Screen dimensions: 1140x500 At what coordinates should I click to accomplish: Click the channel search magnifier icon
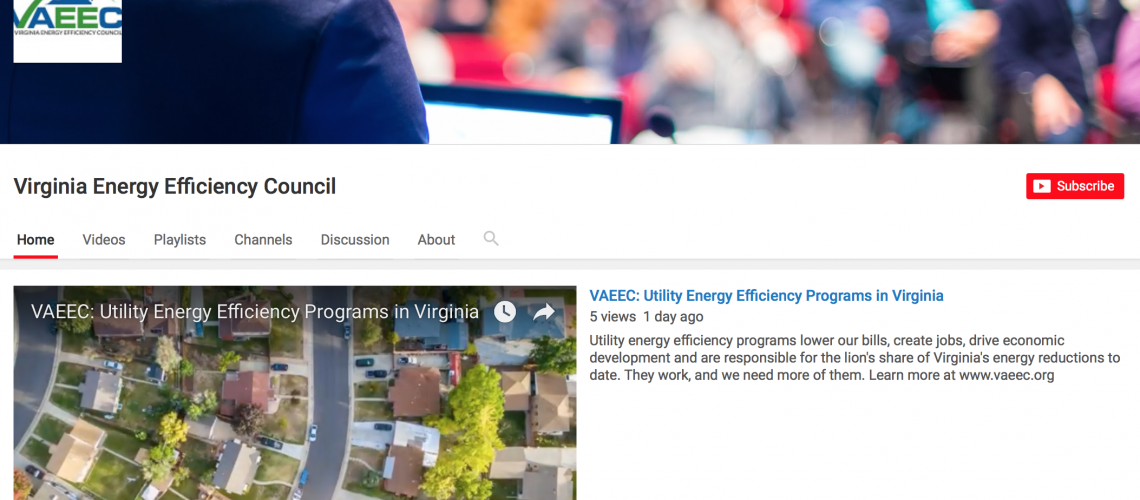[491, 238]
